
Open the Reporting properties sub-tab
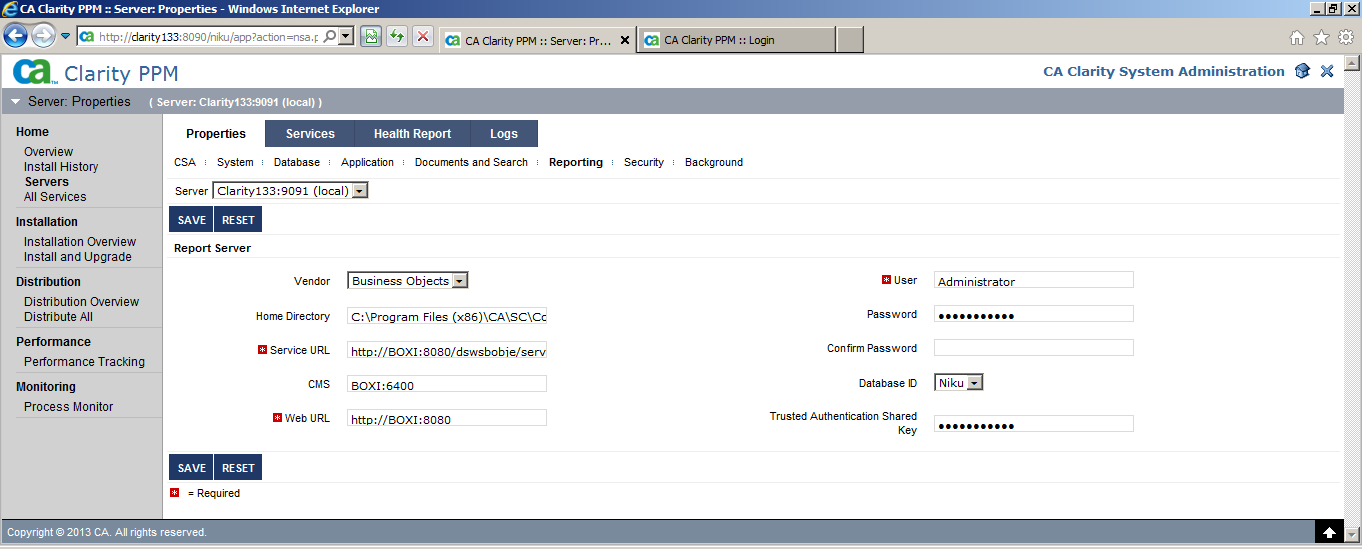576,162
